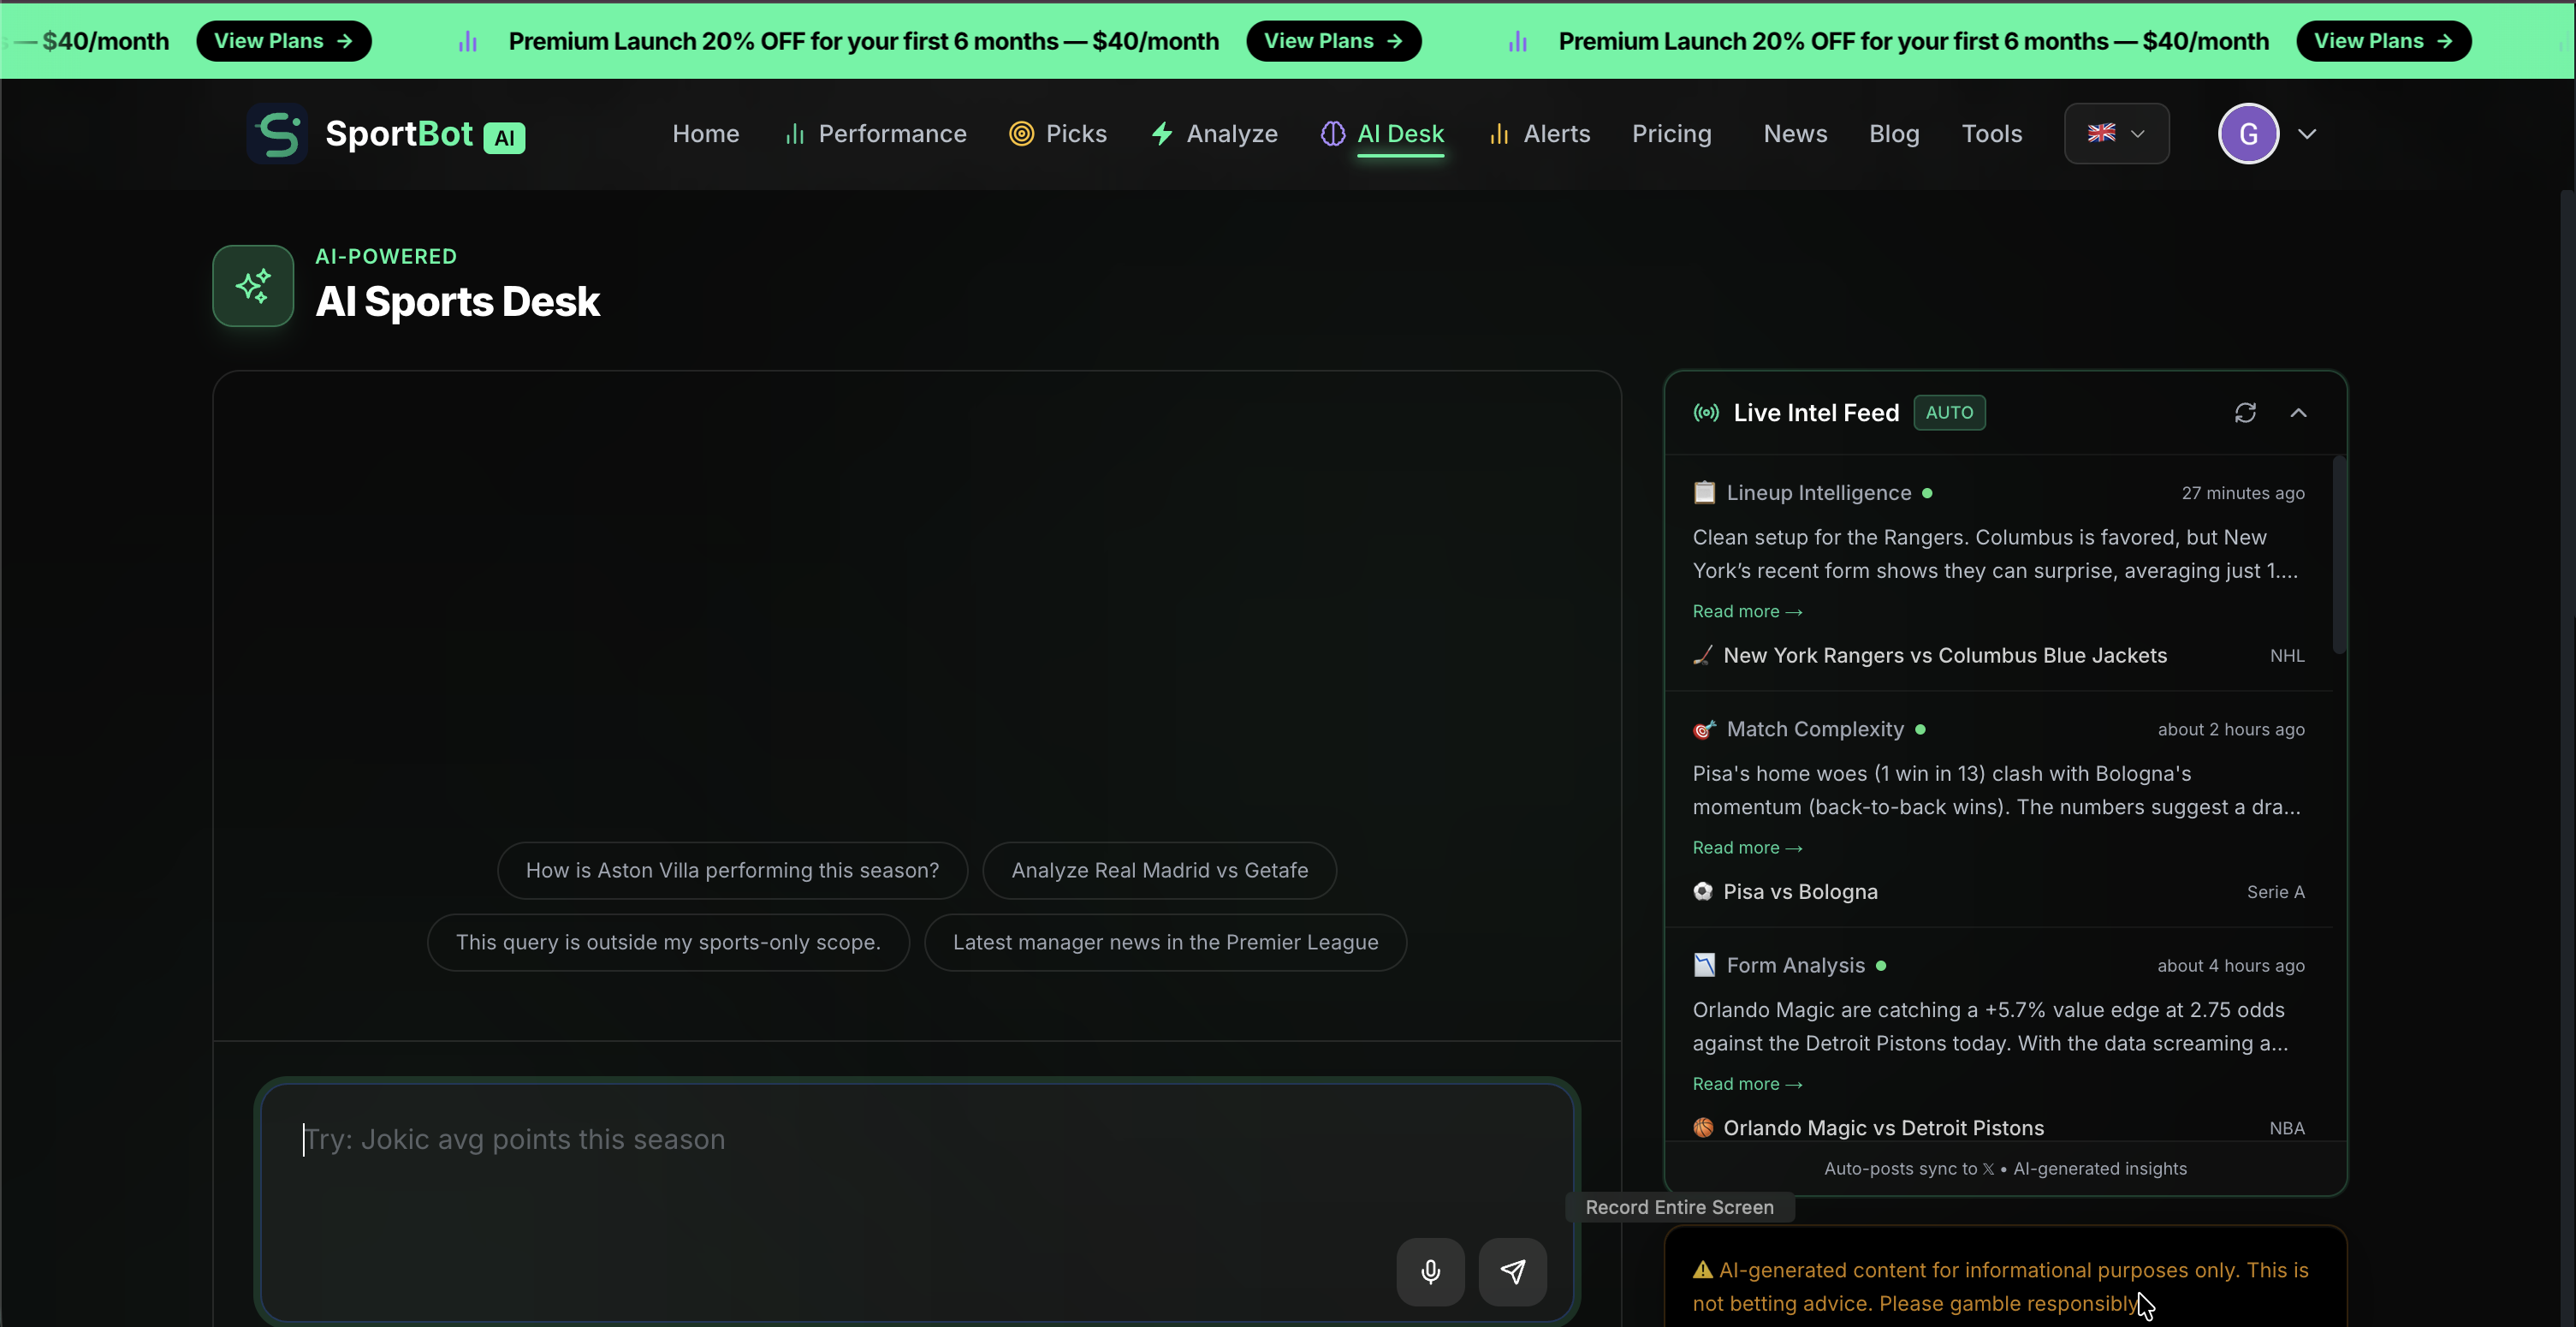The height and width of the screenshot is (1327, 2576).
Task: Click the Live Intel Feed scrollbar
Action: pos(2338,556)
